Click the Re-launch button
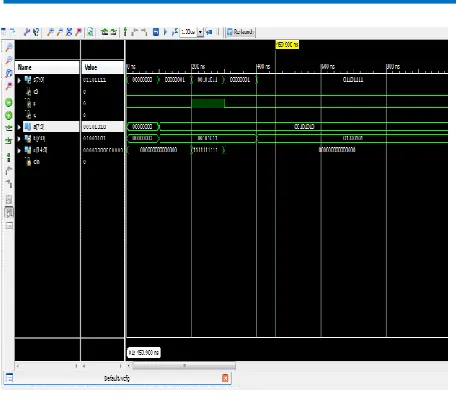Viewport: 456px width, 398px height. coord(241,32)
